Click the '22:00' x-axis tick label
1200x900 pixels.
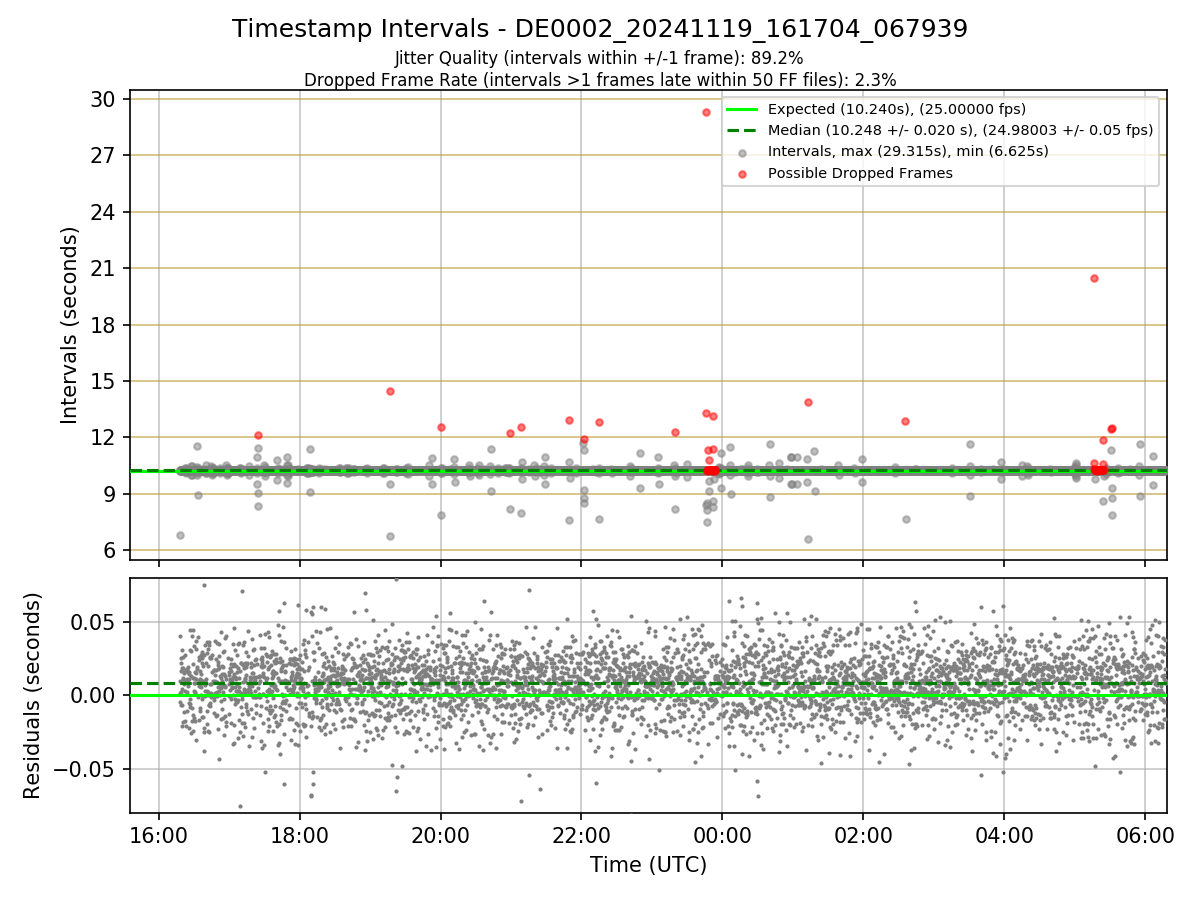(x=581, y=836)
